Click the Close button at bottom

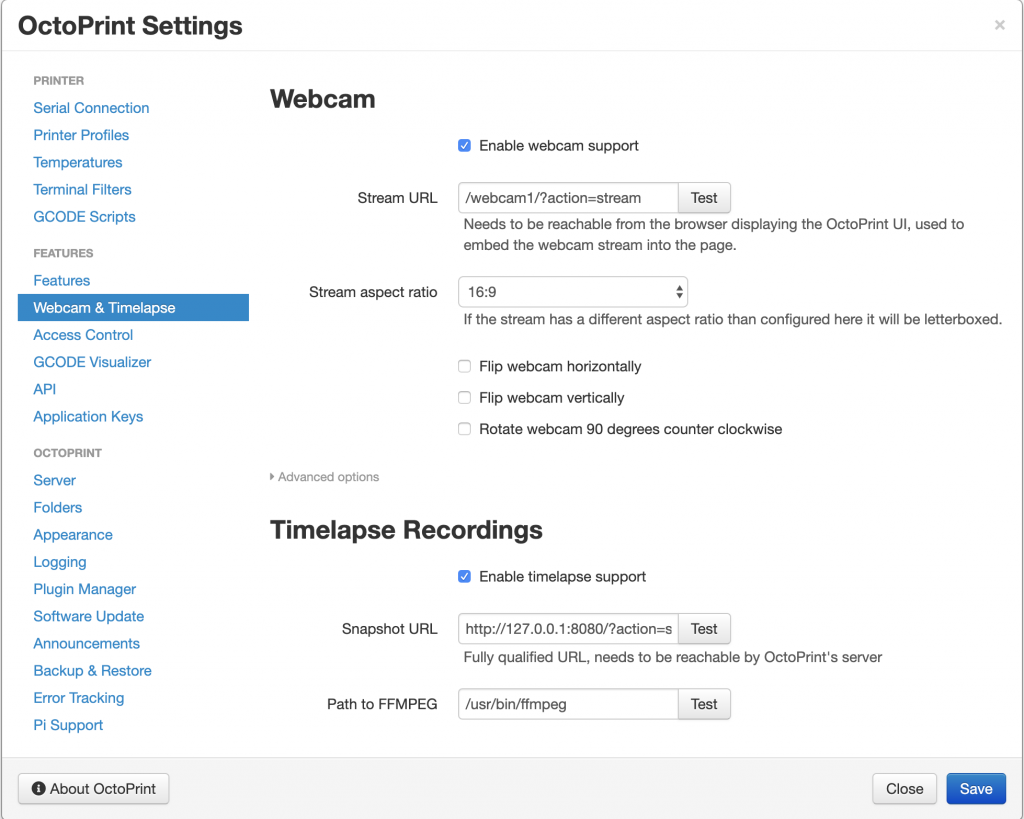click(904, 789)
